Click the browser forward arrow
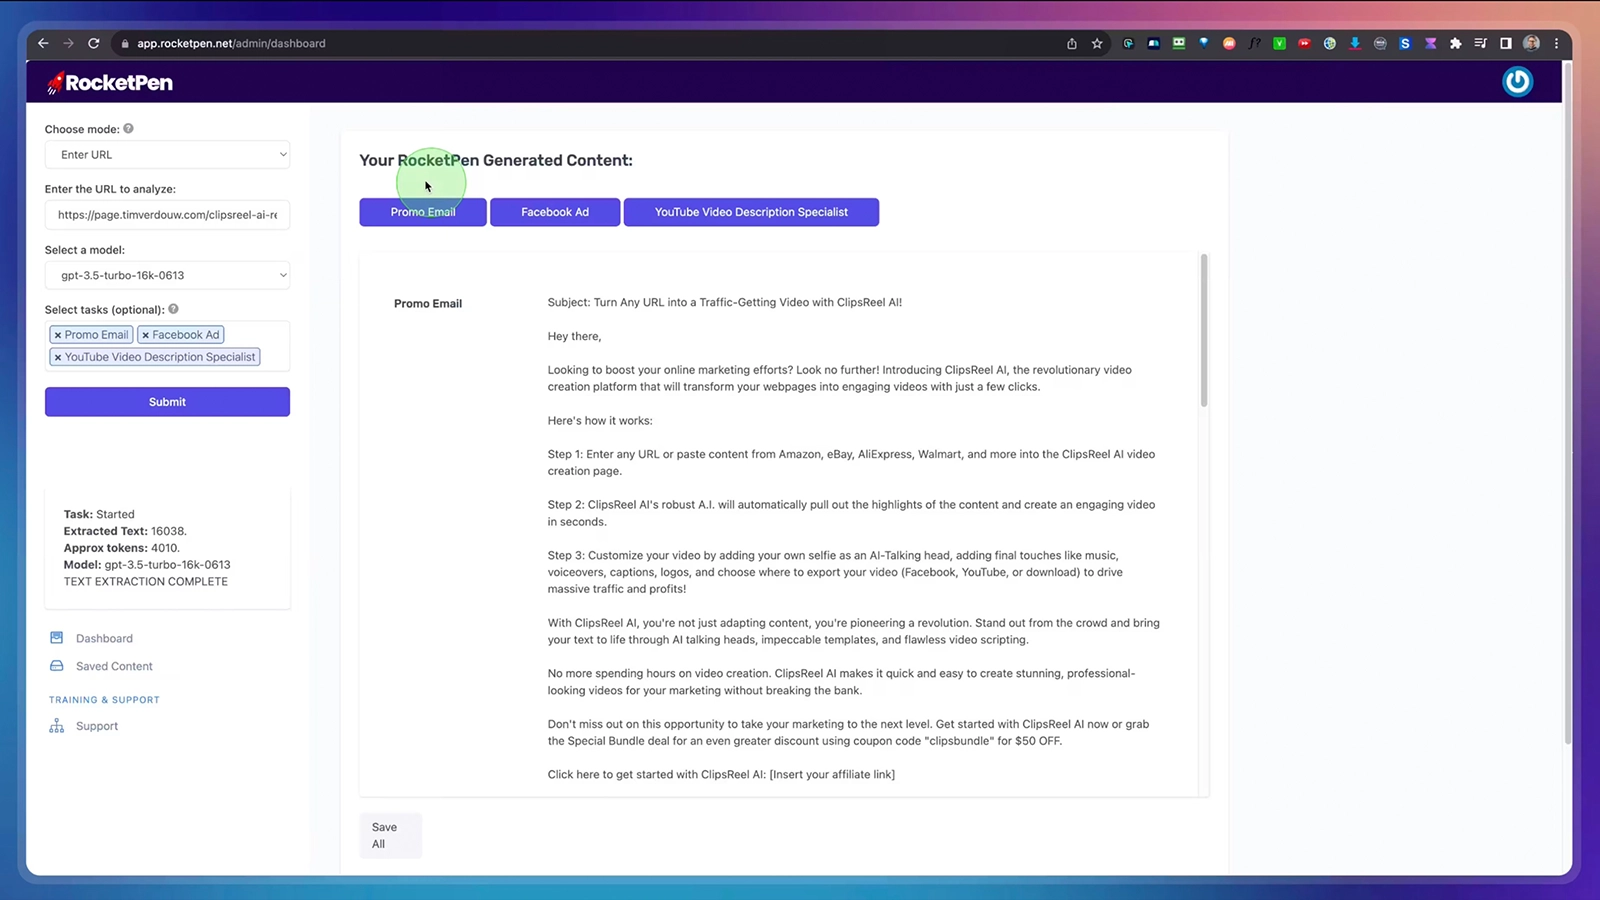This screenshot has width=1600, height=900. [x=68, y=43]
